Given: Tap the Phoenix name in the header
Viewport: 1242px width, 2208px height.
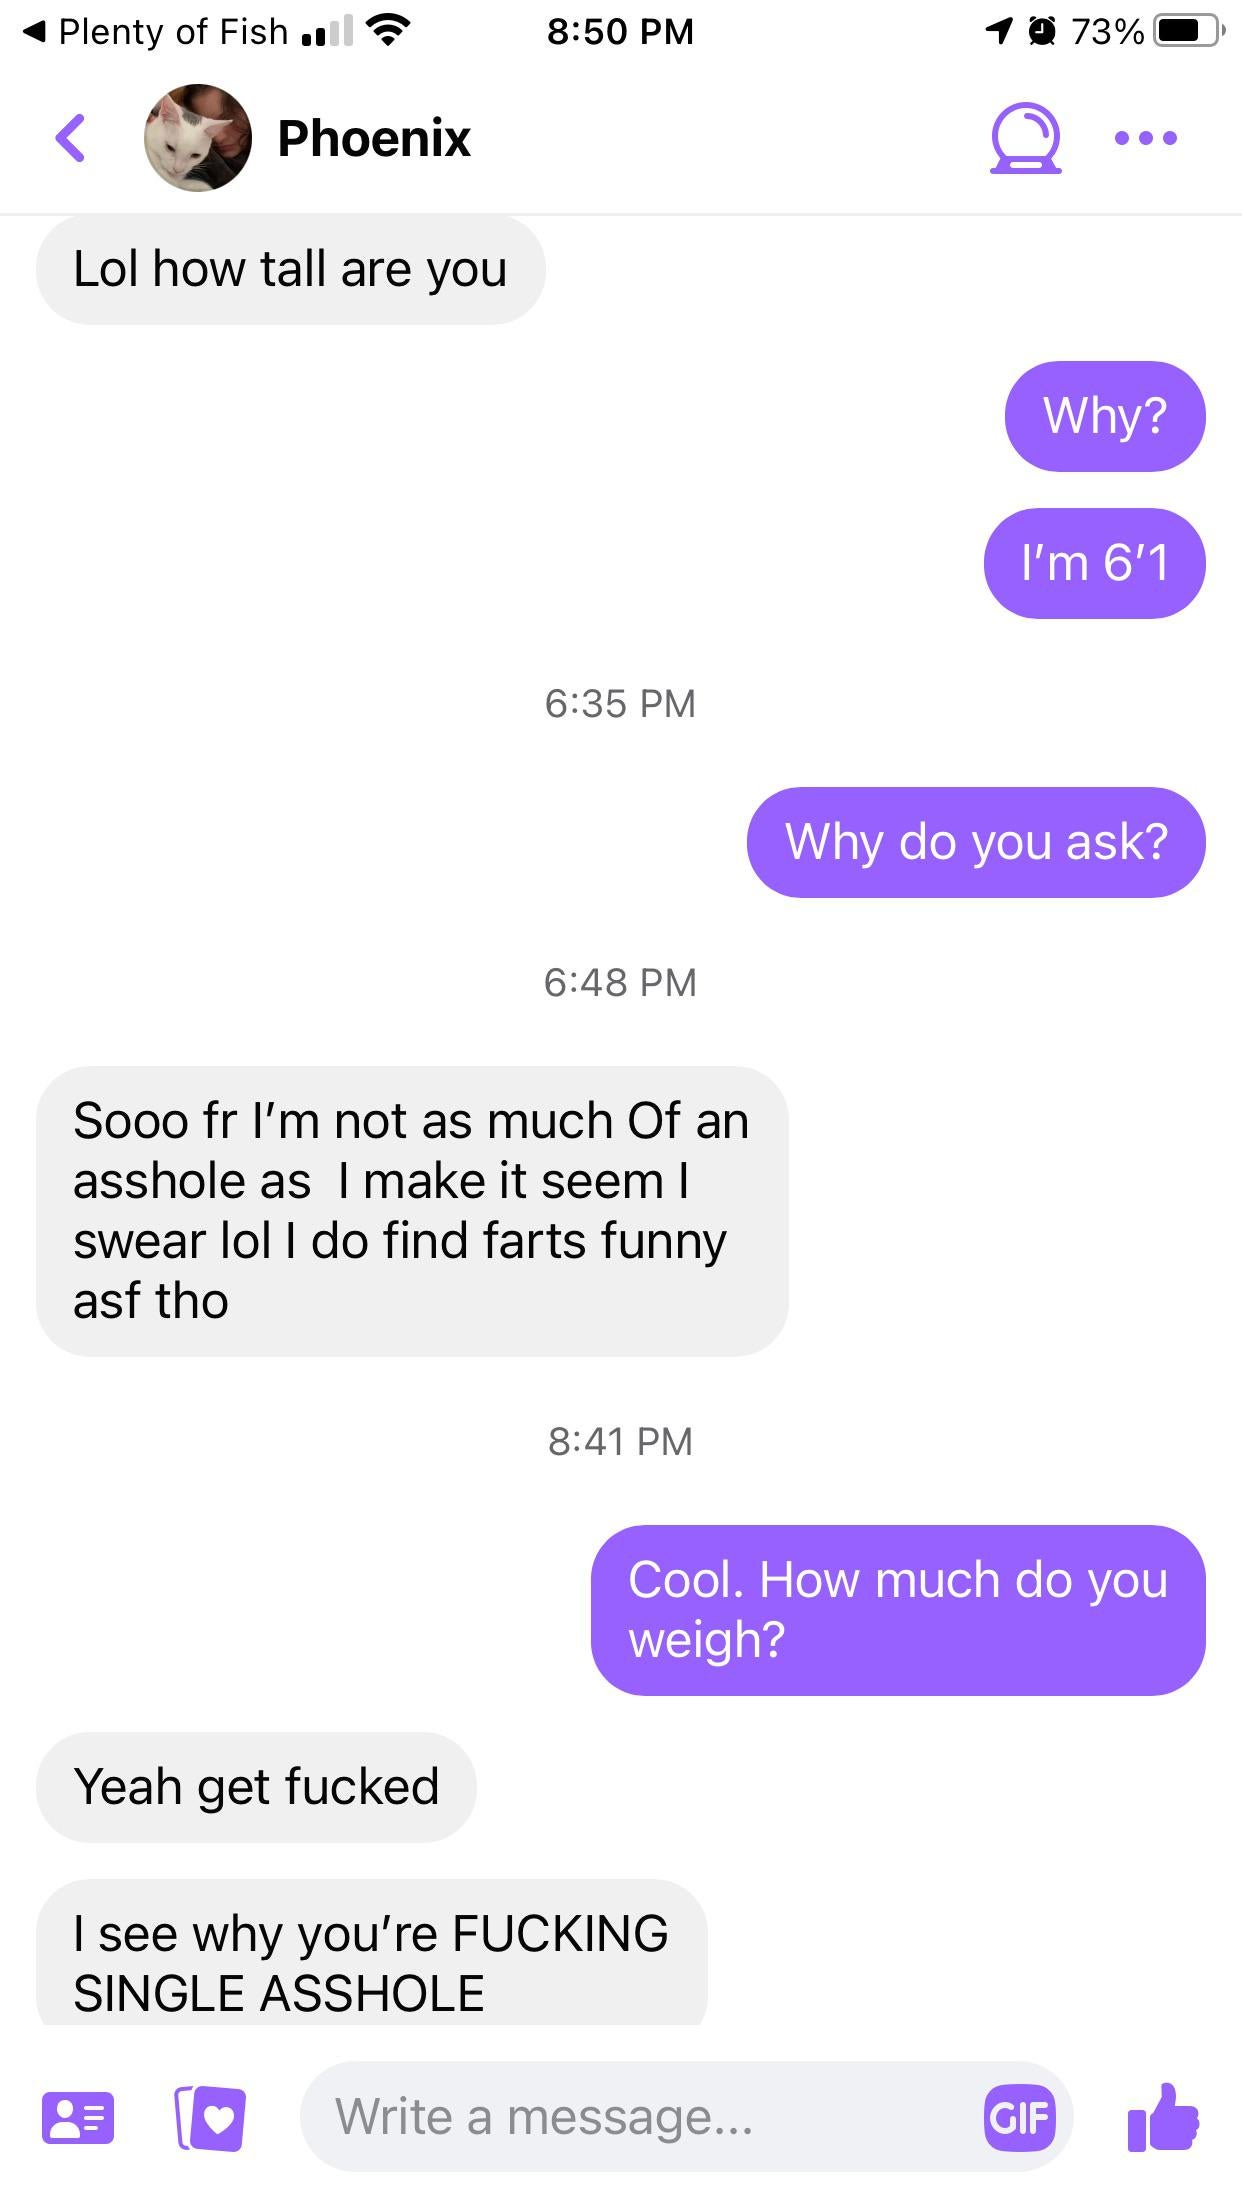Looking at the screenshot, I should 374,138.
